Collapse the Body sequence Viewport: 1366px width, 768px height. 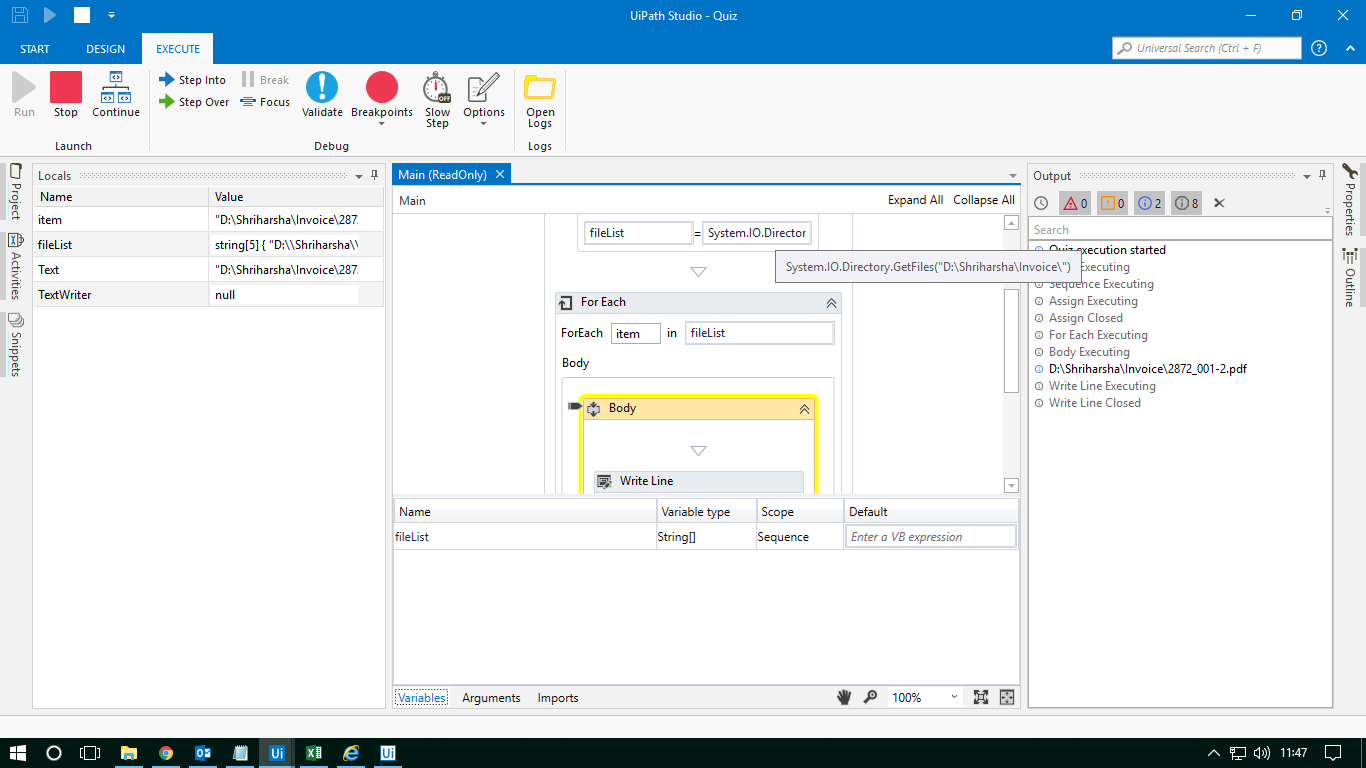[x=804, y=409]
